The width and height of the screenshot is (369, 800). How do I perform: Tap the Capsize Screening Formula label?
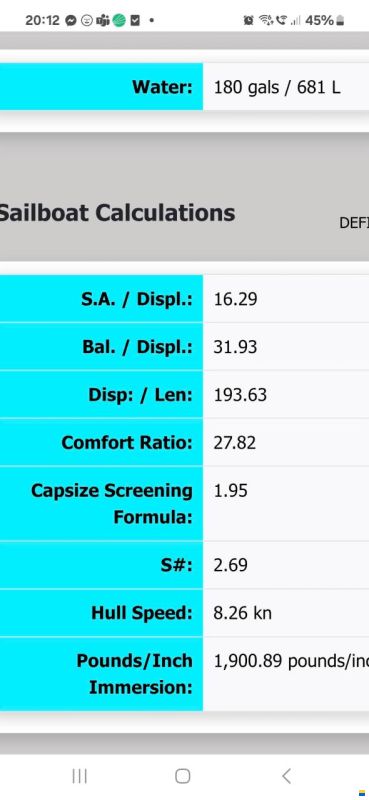click(x=112, y=504)
